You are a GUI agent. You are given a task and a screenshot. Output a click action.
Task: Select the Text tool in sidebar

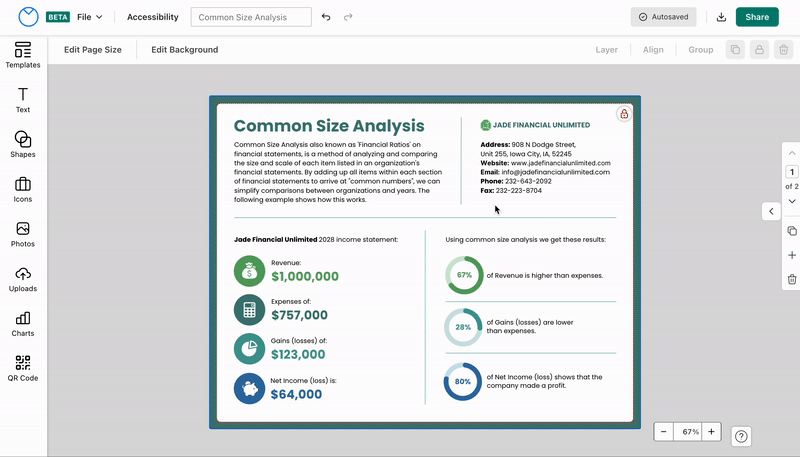23,100
